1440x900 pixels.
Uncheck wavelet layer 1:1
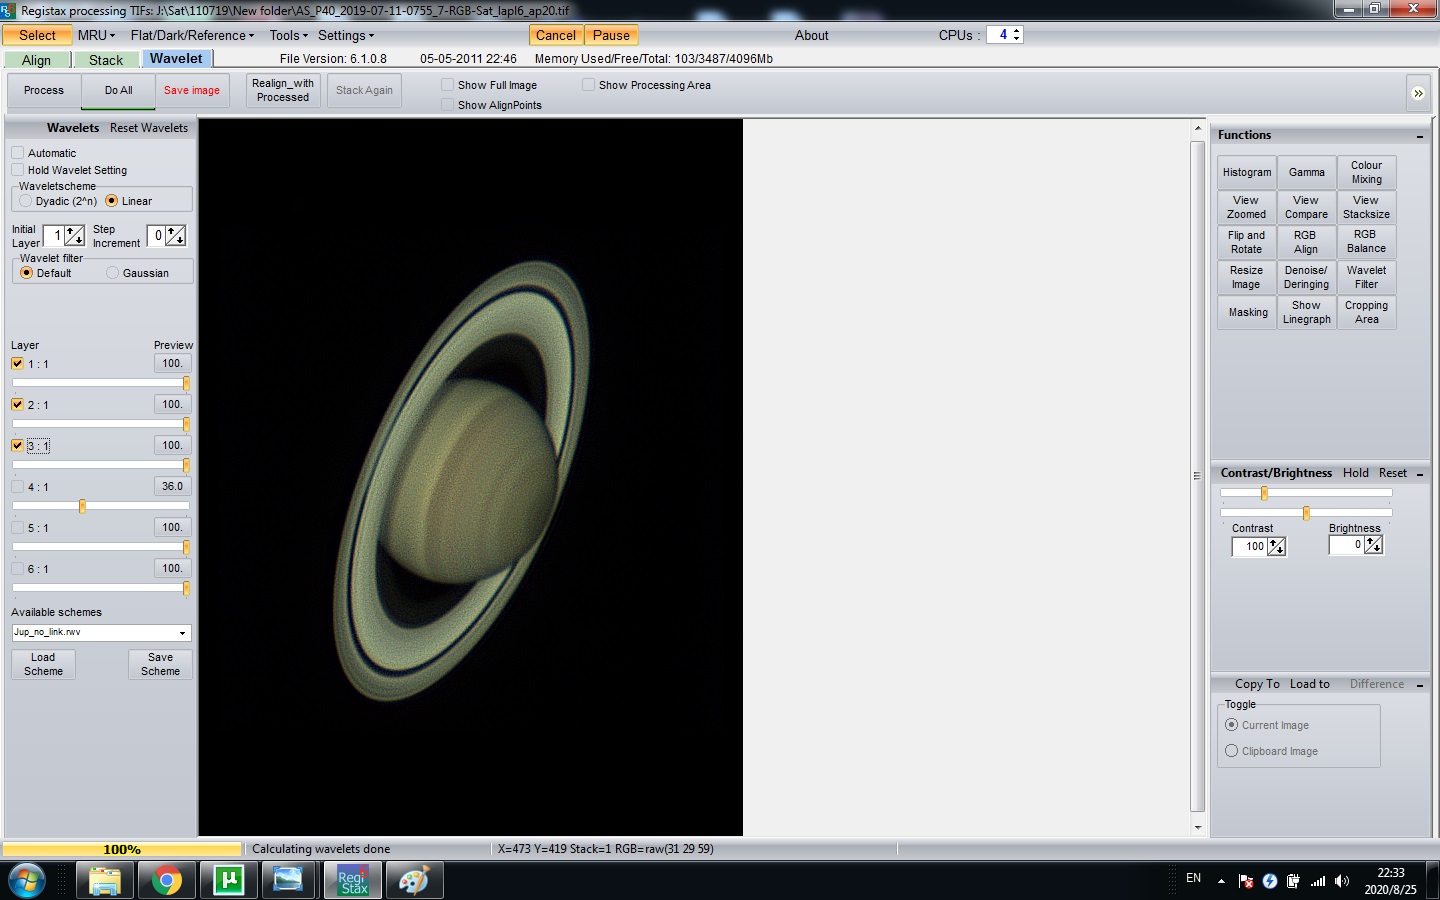pos(17,364)
